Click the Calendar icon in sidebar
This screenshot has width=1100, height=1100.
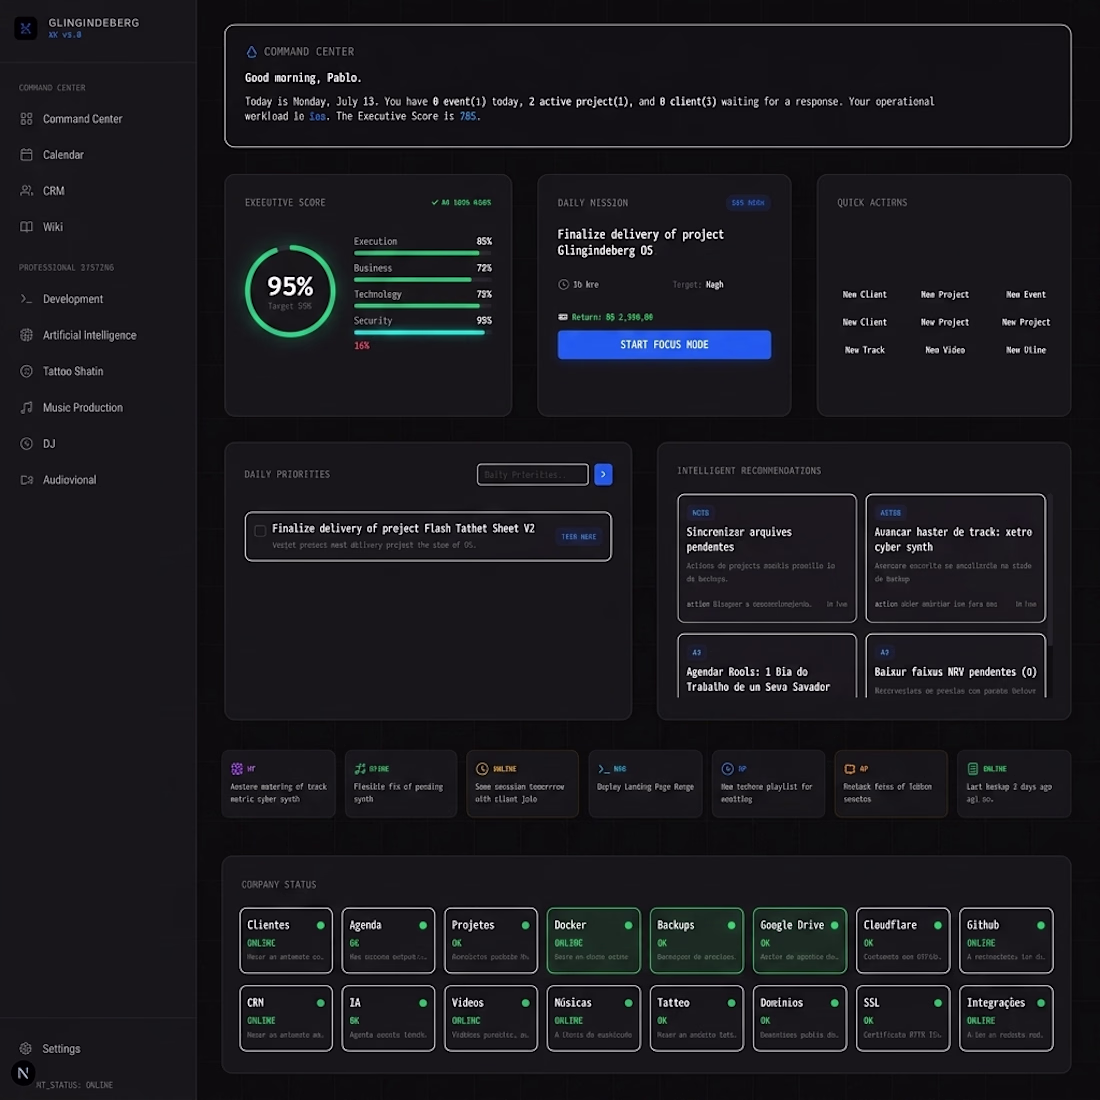pyautogui.click(x=27, y=154)
